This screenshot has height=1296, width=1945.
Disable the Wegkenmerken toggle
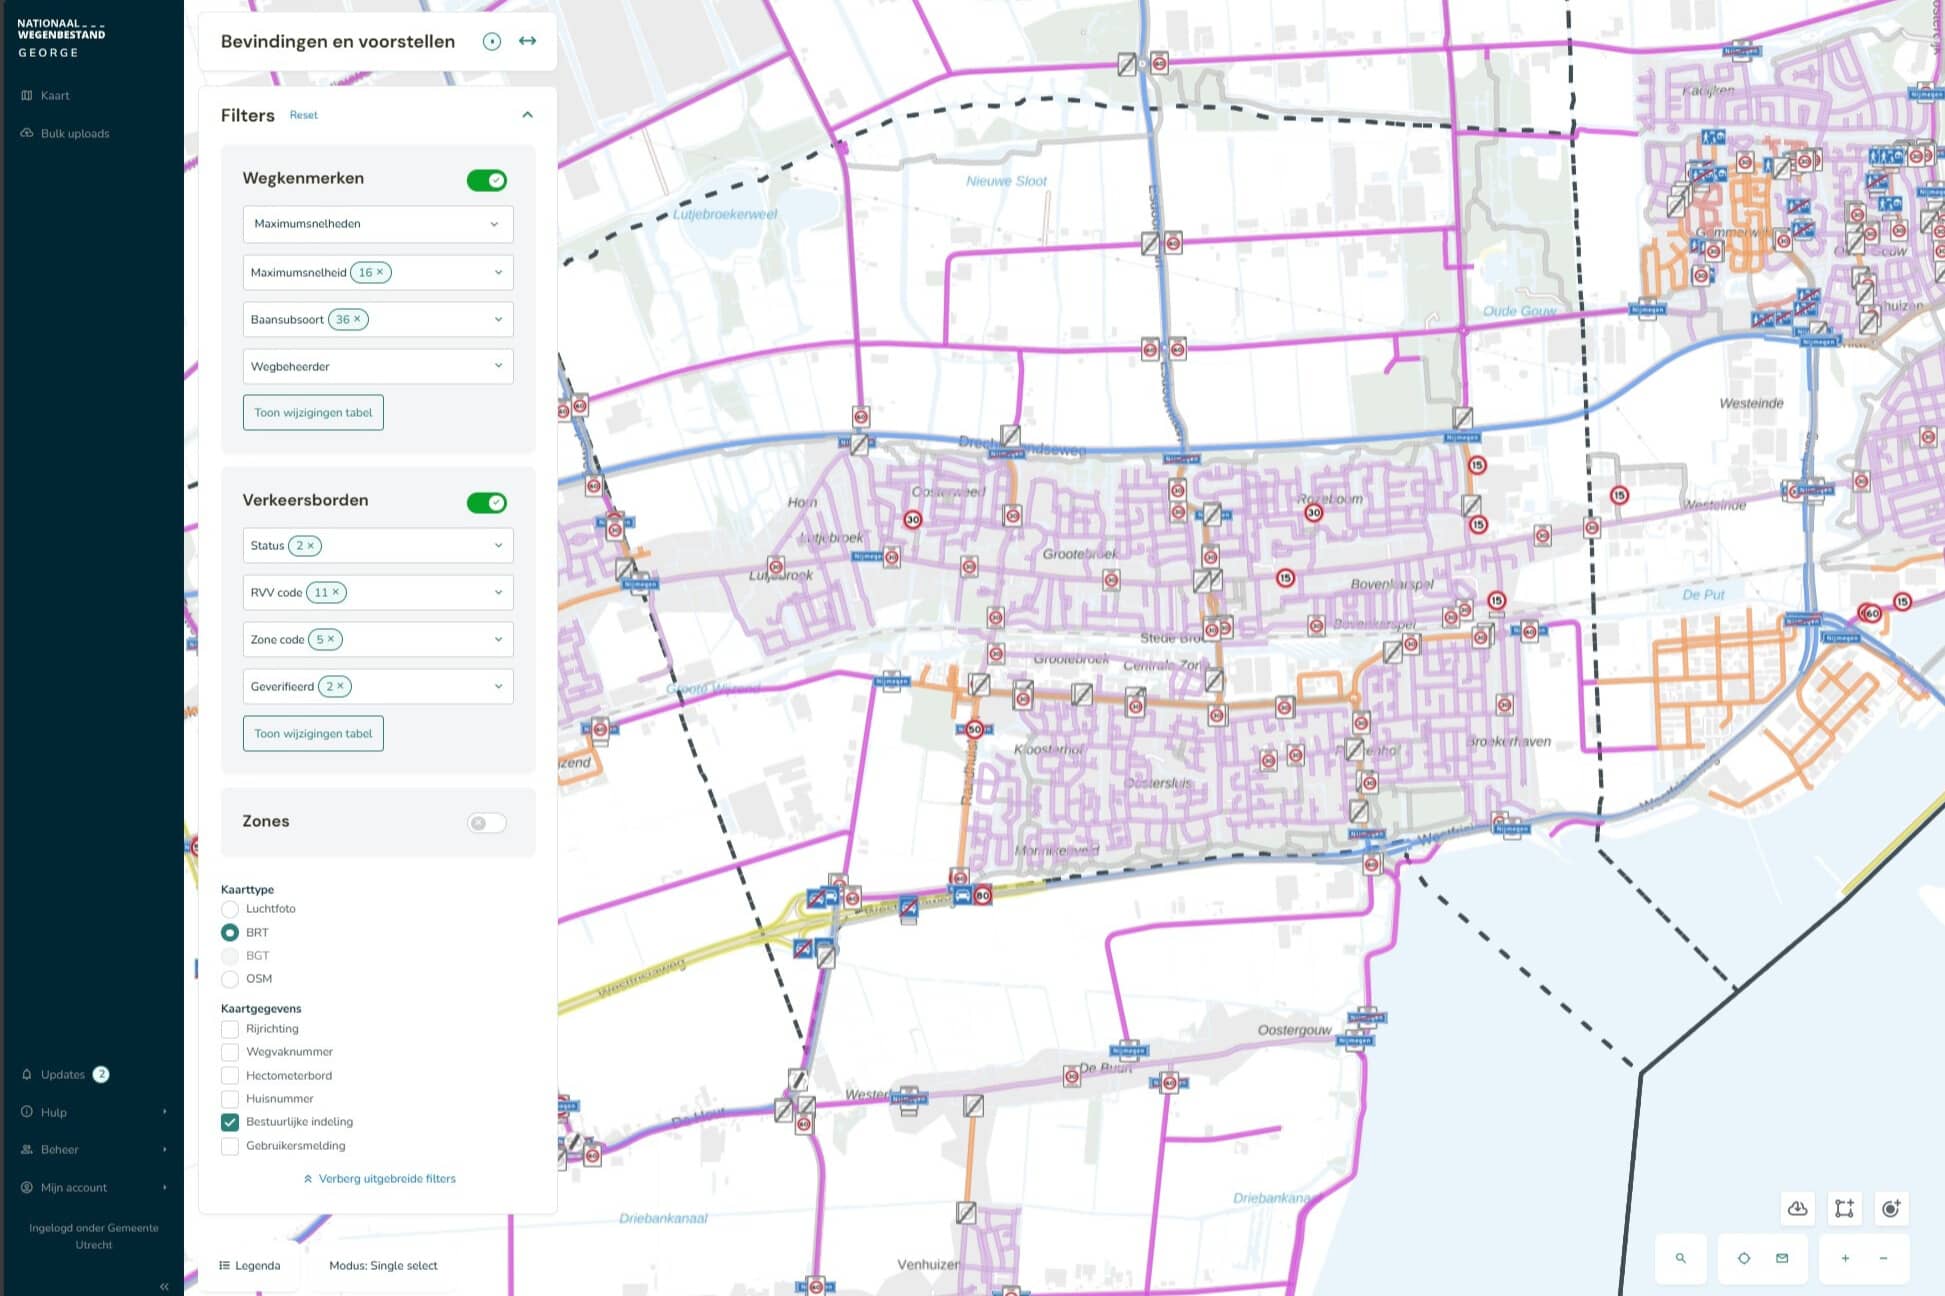point(487,180)
